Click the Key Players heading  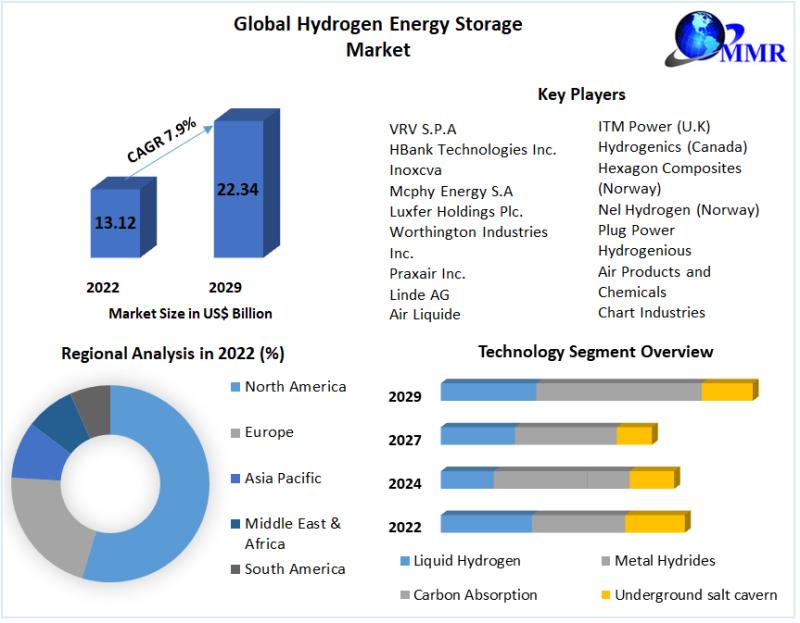point(581,94)
